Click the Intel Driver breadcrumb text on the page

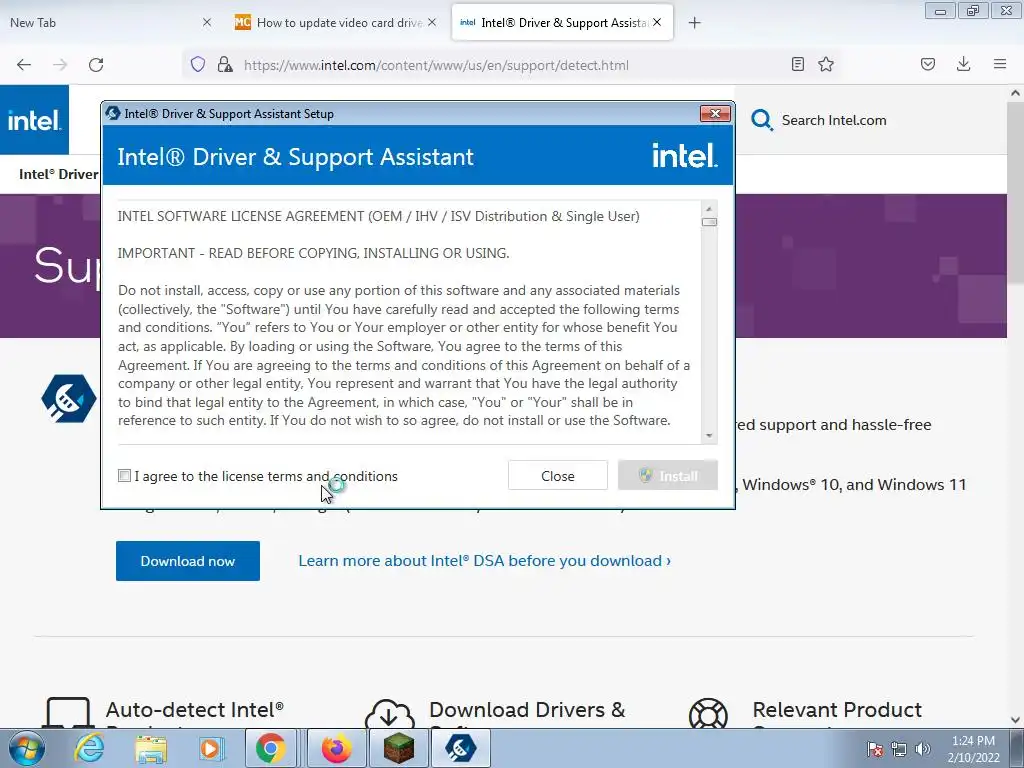point(58,174)
